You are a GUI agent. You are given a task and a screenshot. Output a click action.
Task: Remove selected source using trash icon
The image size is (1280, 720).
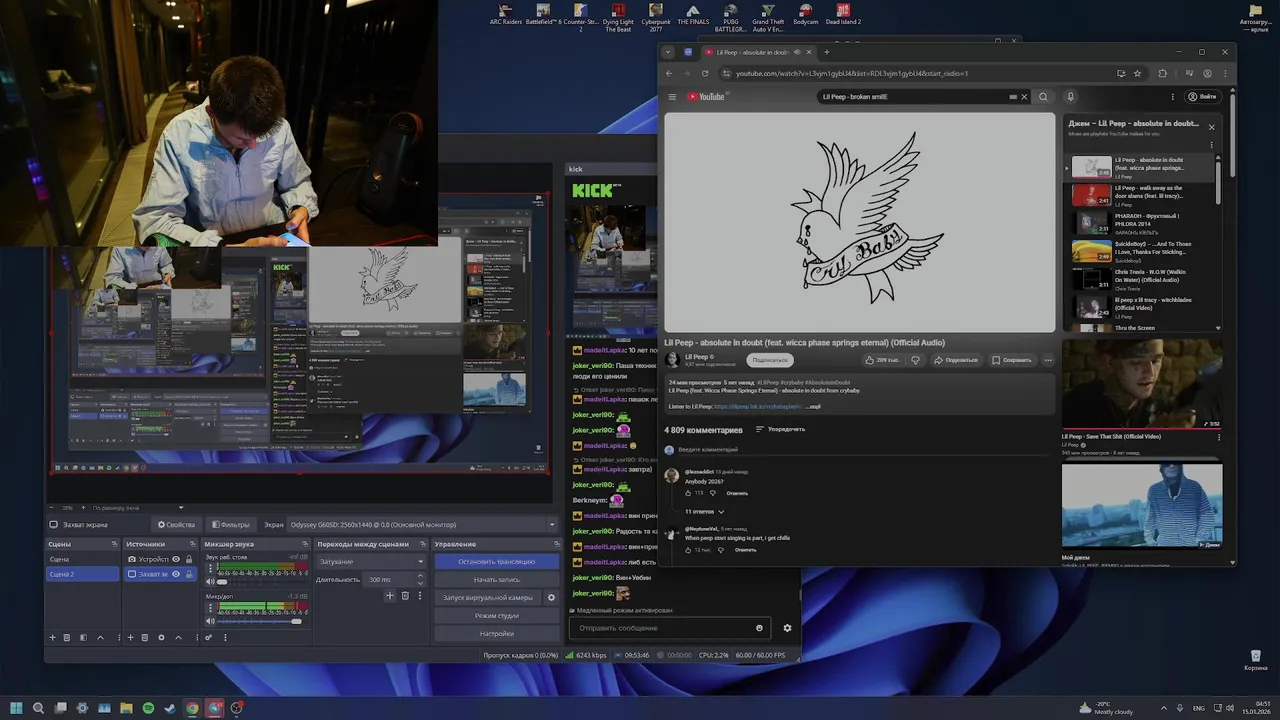(x=145, y=637)
